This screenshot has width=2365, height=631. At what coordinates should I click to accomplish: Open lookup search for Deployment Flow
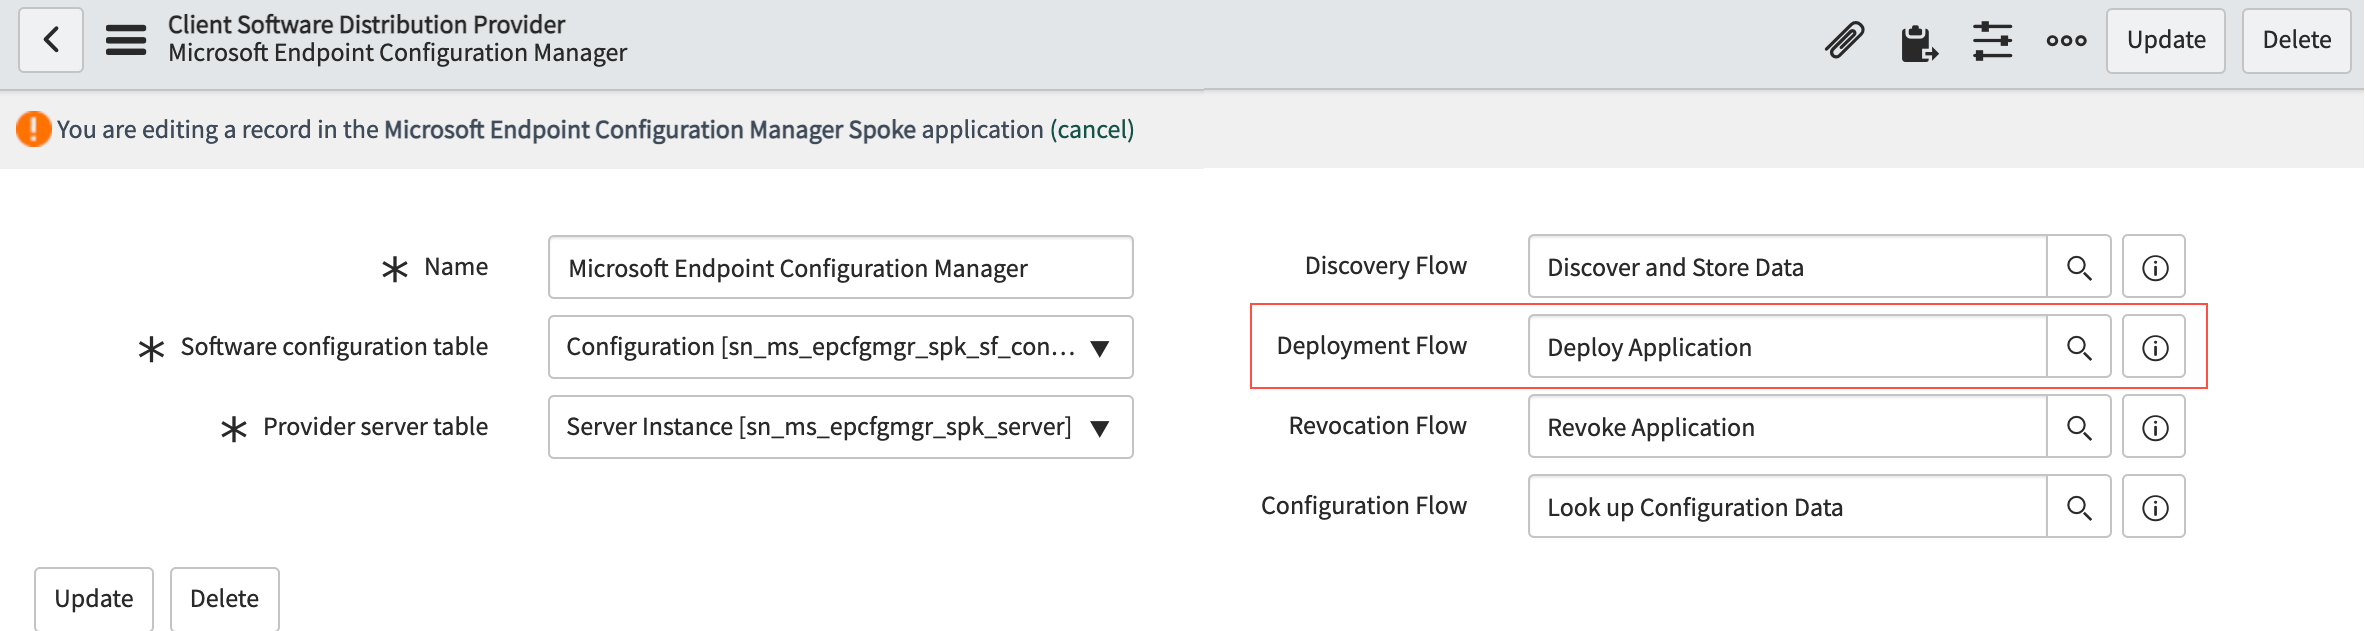click(x=2079, y=347)
